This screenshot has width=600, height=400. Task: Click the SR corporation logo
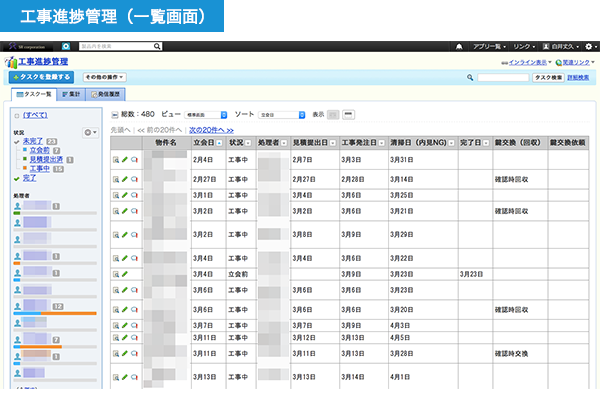pyautogui.click(x=28, y=46)
